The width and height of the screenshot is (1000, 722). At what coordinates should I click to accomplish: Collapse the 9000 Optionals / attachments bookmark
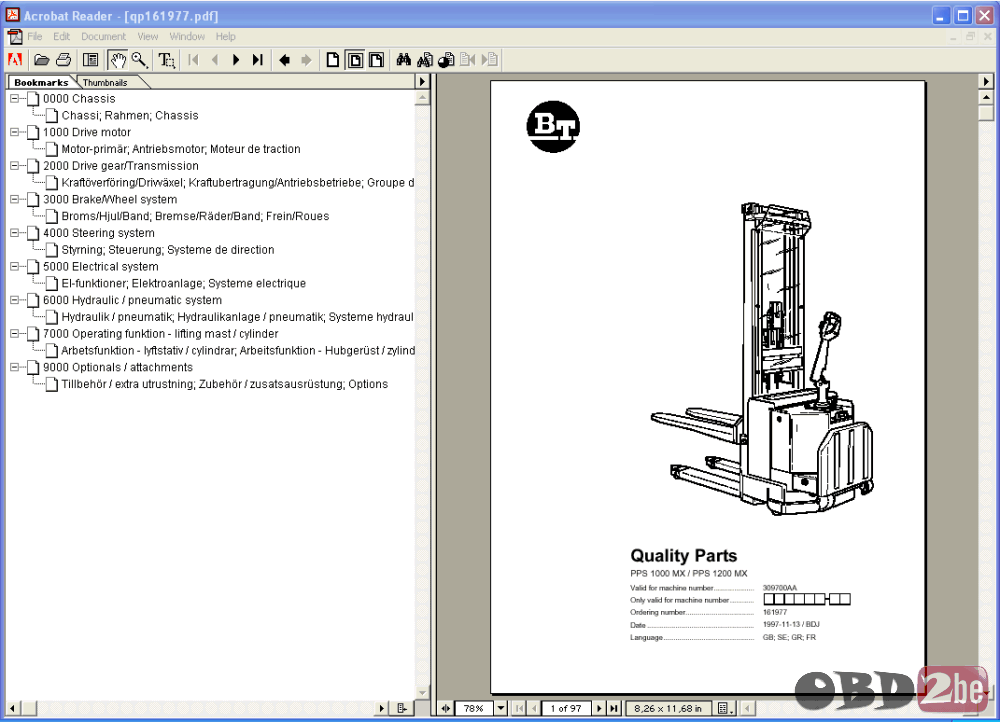pyautogui.click(x=15, y=367)
